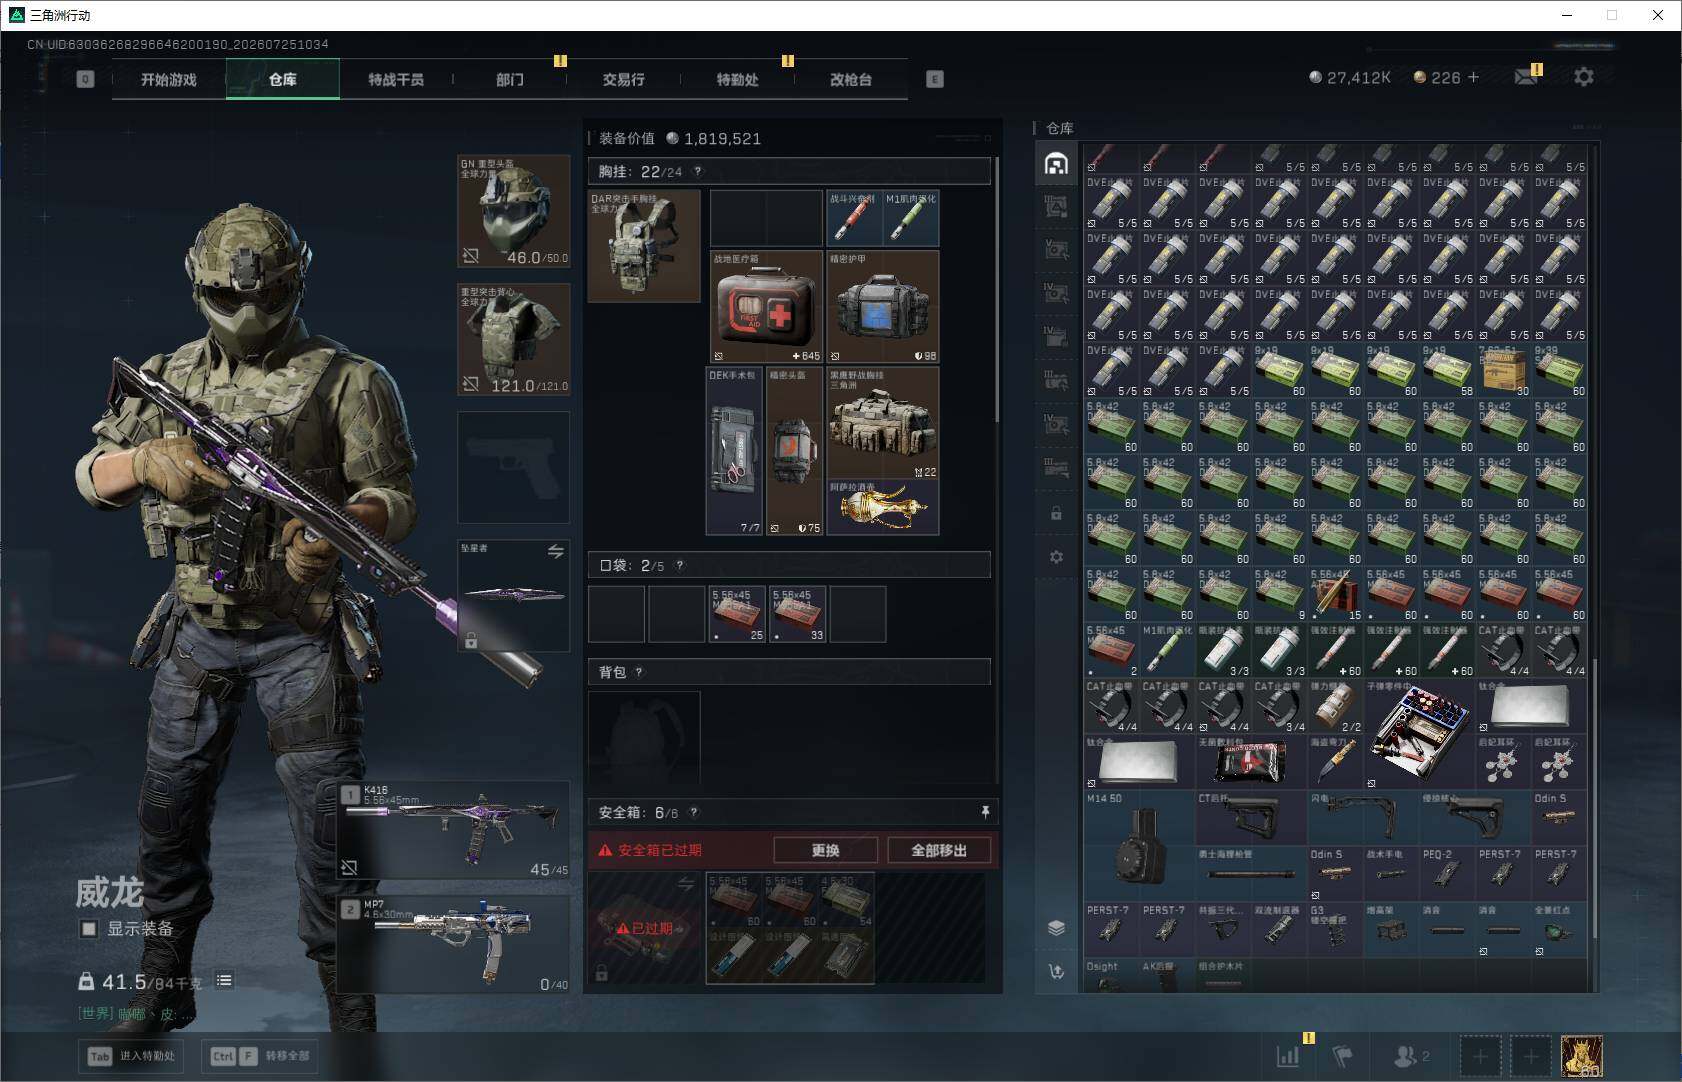The width and height of the screenshot is (1682, 1082).
Task: Click the first squad invite plus slot
Action: [1480, 1056]
